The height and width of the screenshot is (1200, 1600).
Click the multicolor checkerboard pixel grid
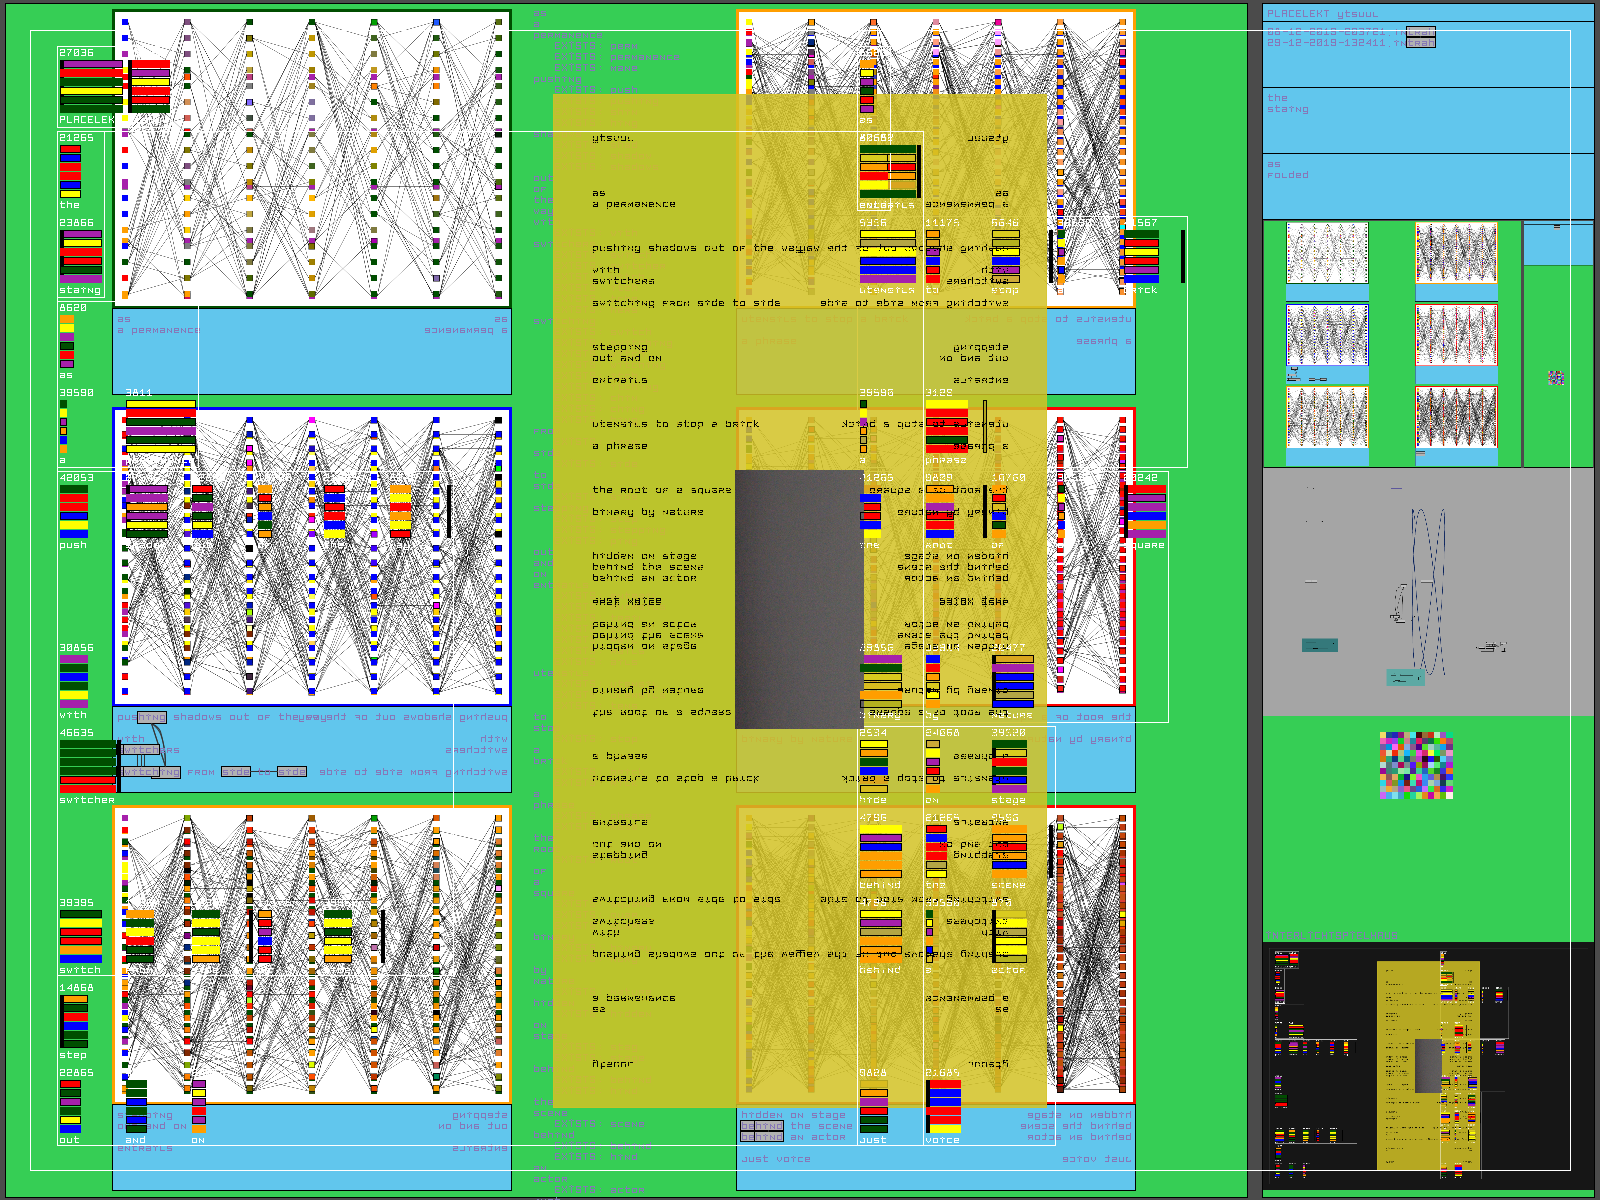click(1416, 765)
